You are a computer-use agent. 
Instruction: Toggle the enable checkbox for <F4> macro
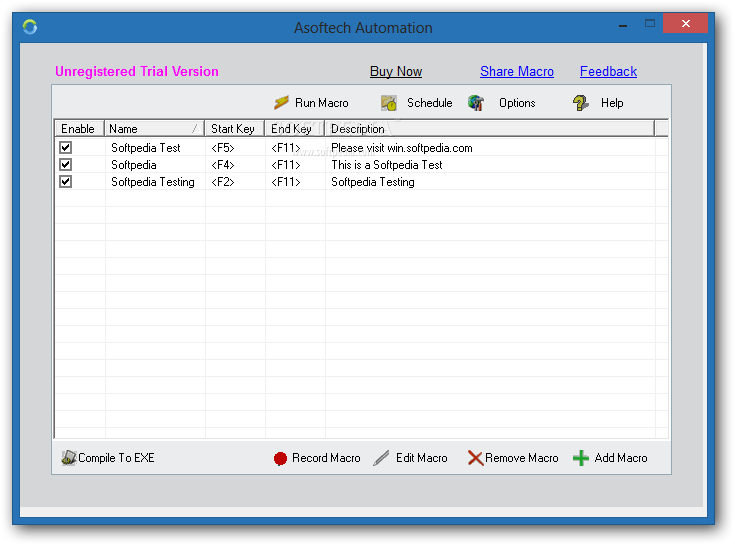[66, 164]
